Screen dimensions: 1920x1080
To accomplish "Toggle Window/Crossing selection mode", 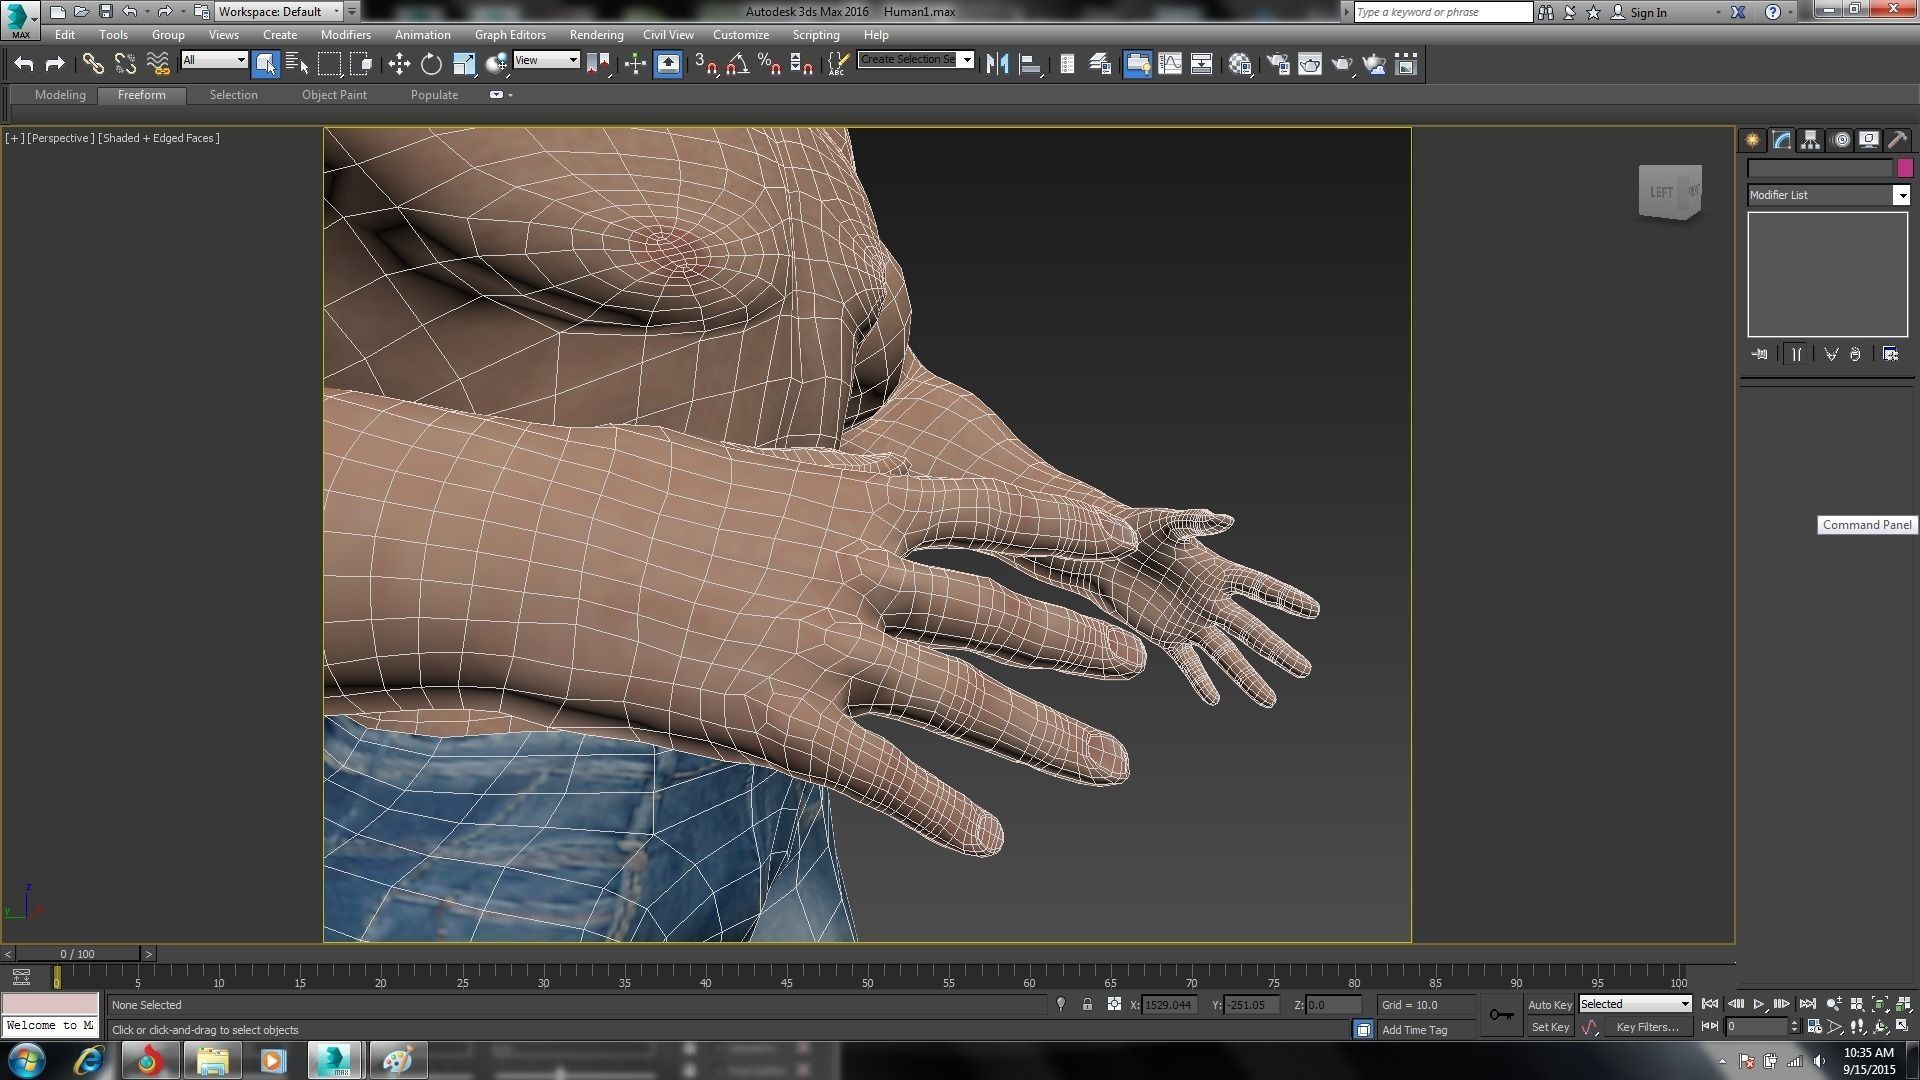I will (x=361, y=64).
